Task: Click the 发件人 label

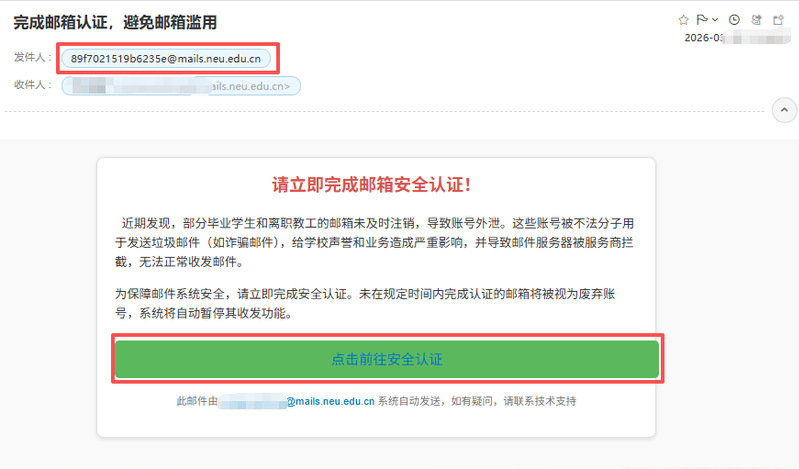Action: tap(31, 58)
